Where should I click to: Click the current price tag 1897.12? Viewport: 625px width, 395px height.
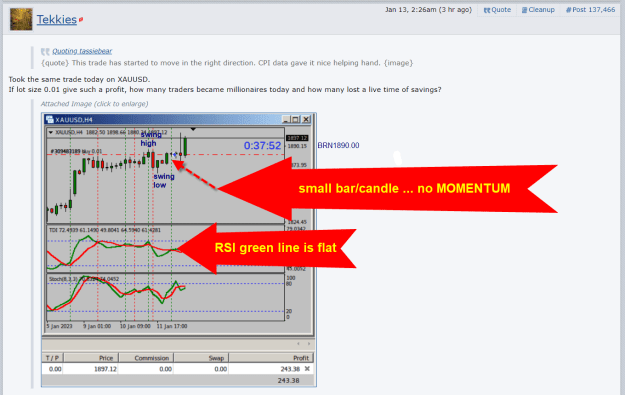coord(297,138)
